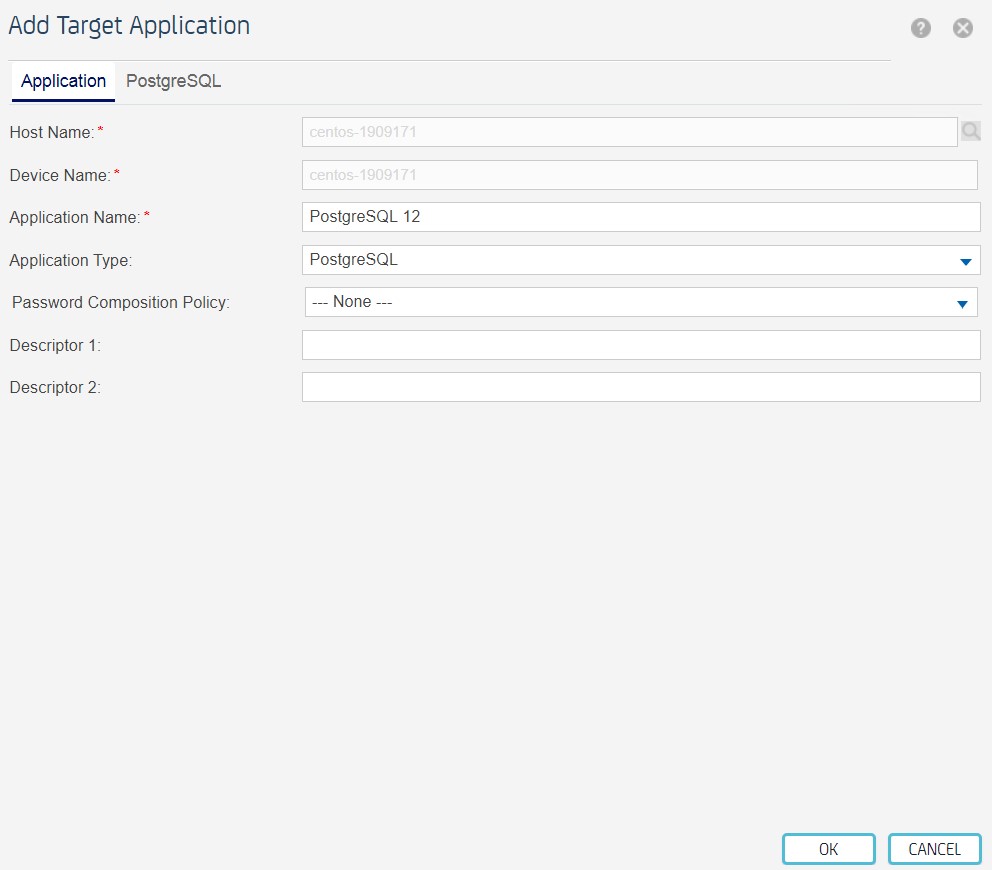Image resolution: width=992 pixels, height=870 pixels.
Task: Click the Application Name label
Action: click(75, 218)
